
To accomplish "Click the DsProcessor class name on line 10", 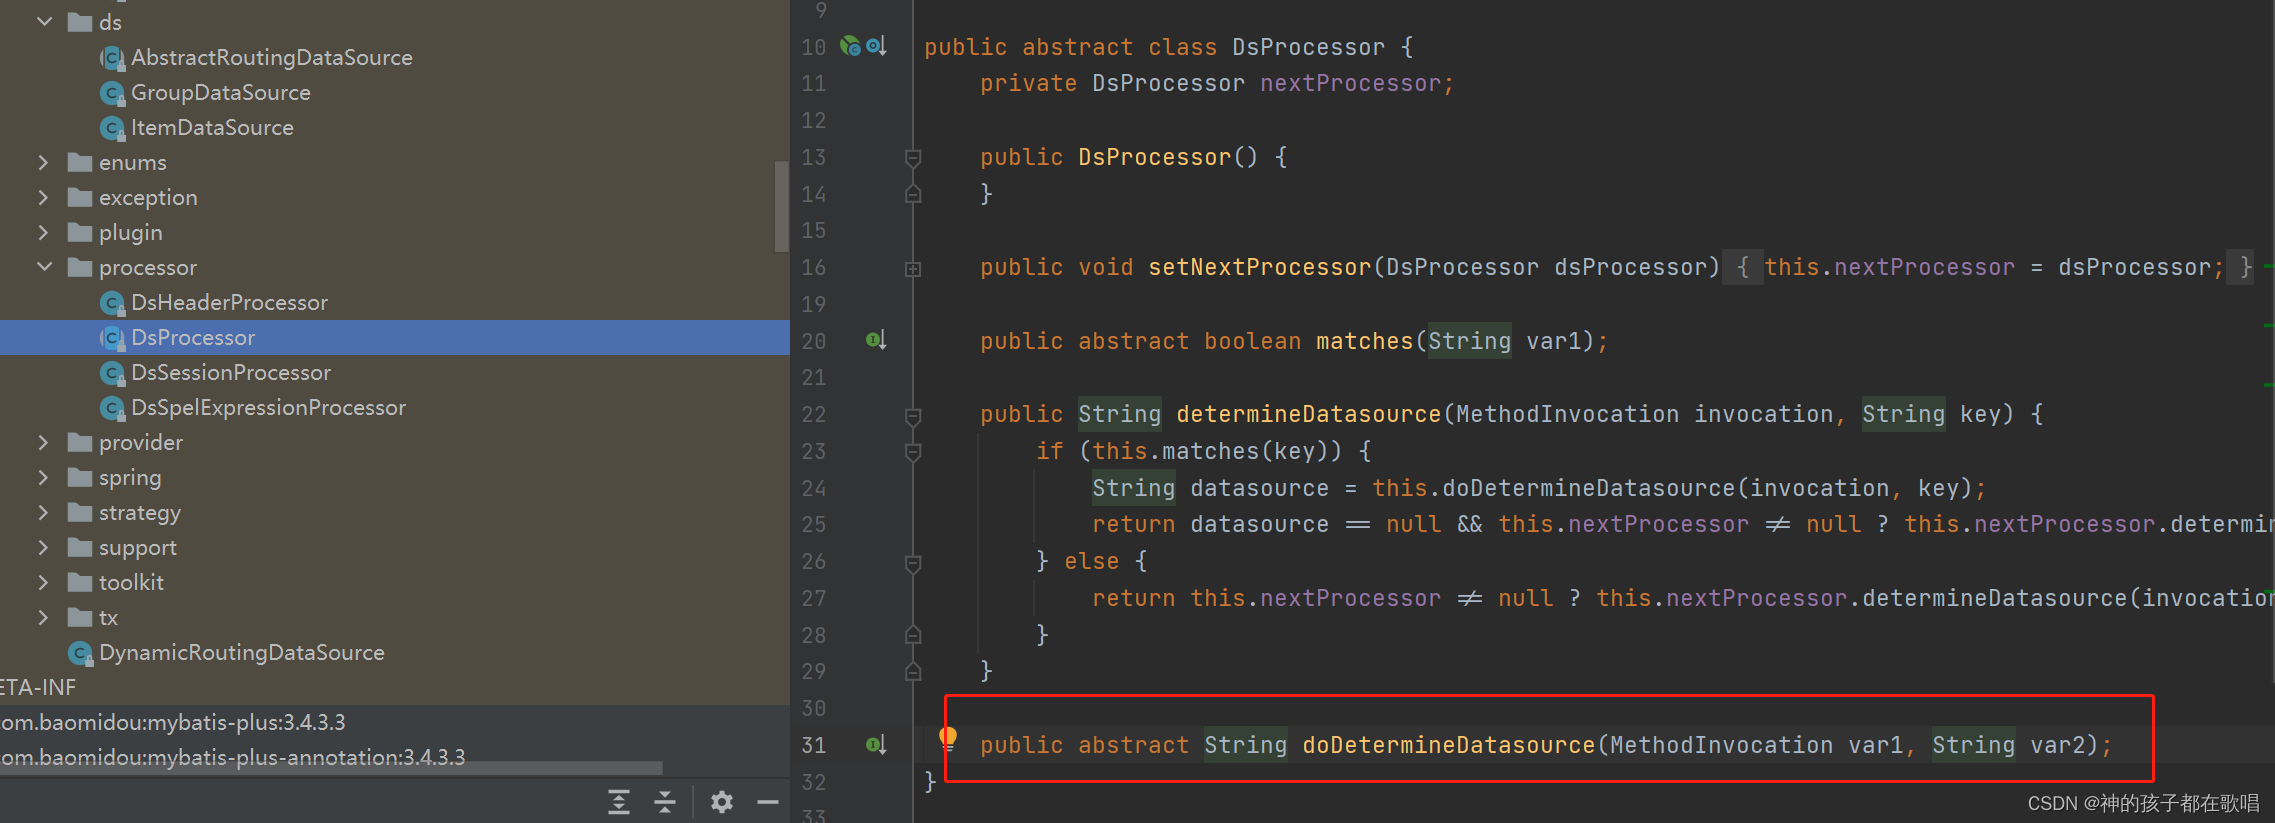I will [1308, 47].
